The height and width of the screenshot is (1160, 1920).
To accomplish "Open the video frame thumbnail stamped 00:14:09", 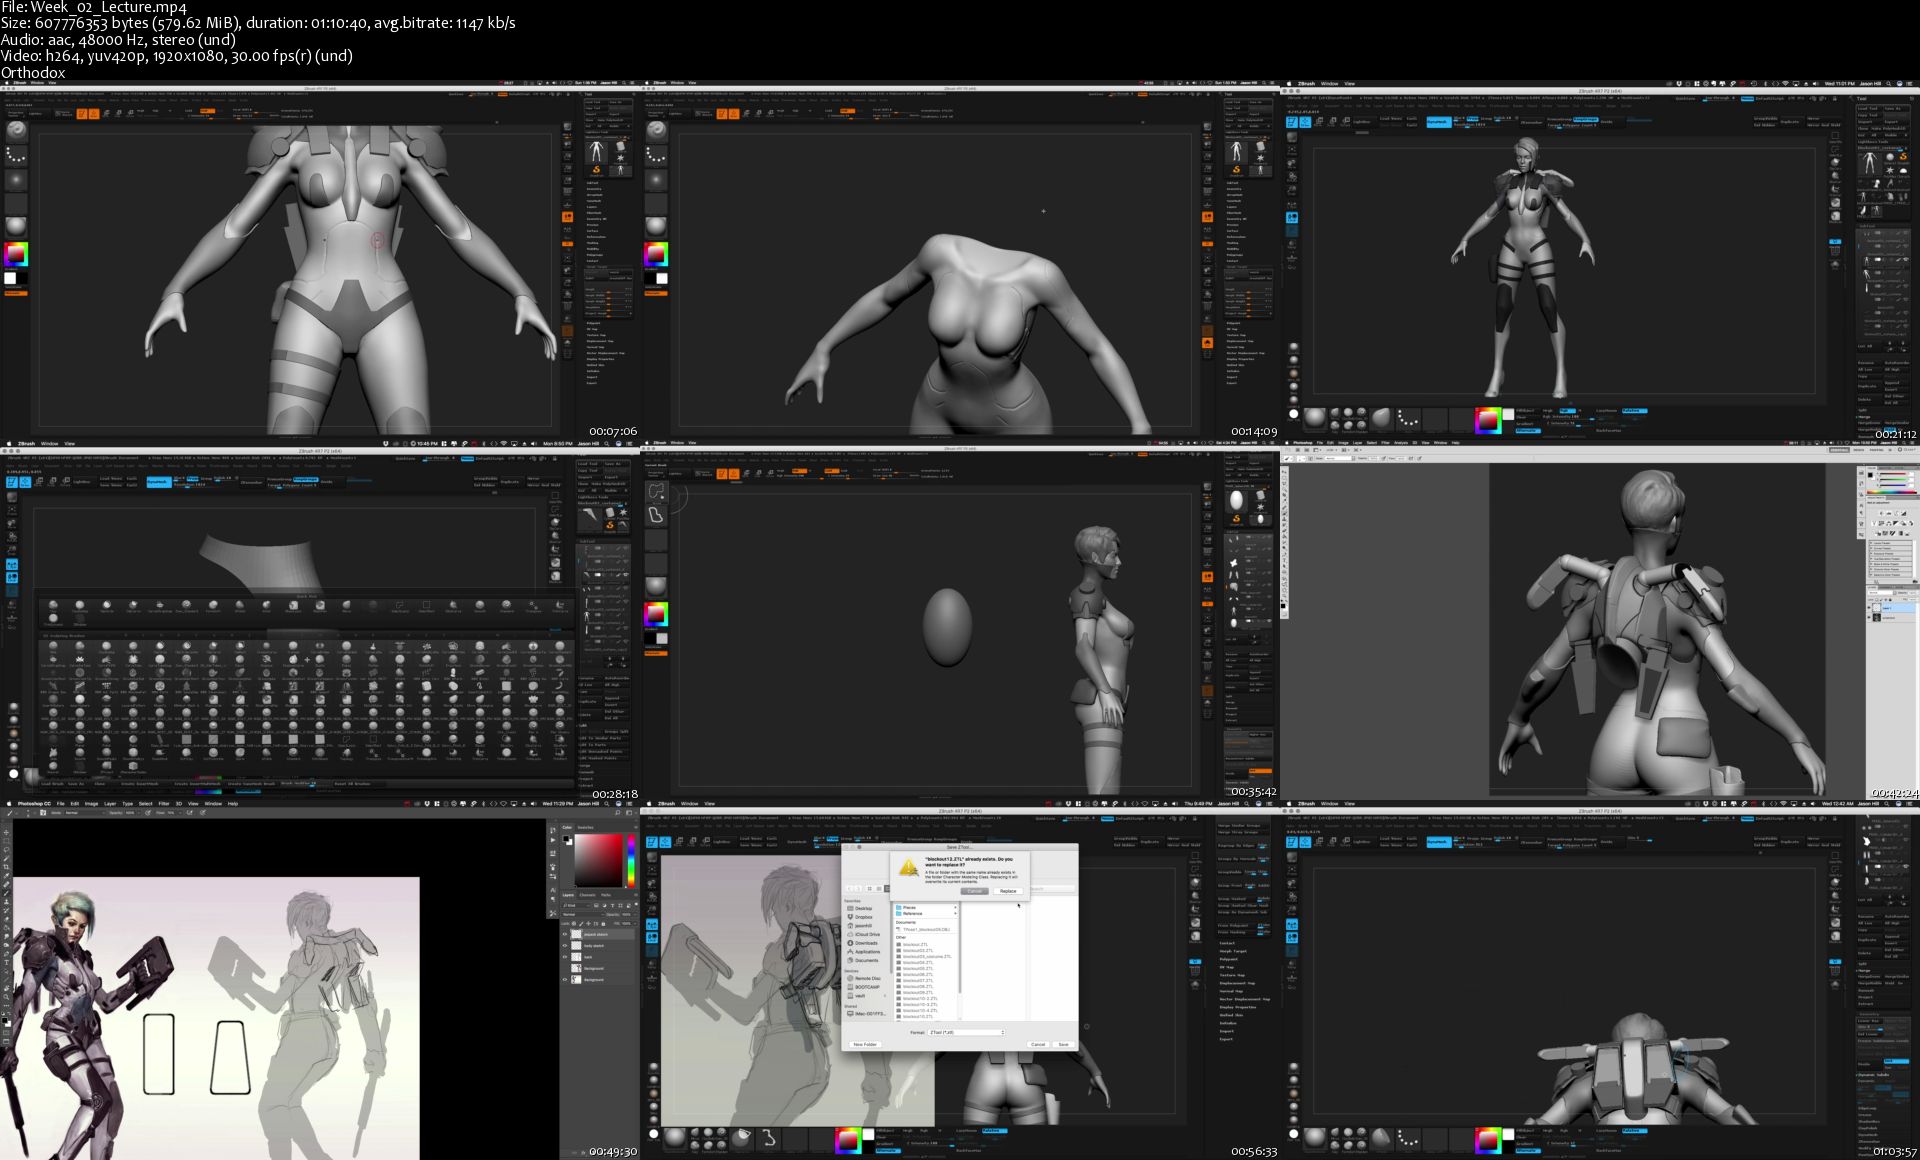I will click(960, 260).
